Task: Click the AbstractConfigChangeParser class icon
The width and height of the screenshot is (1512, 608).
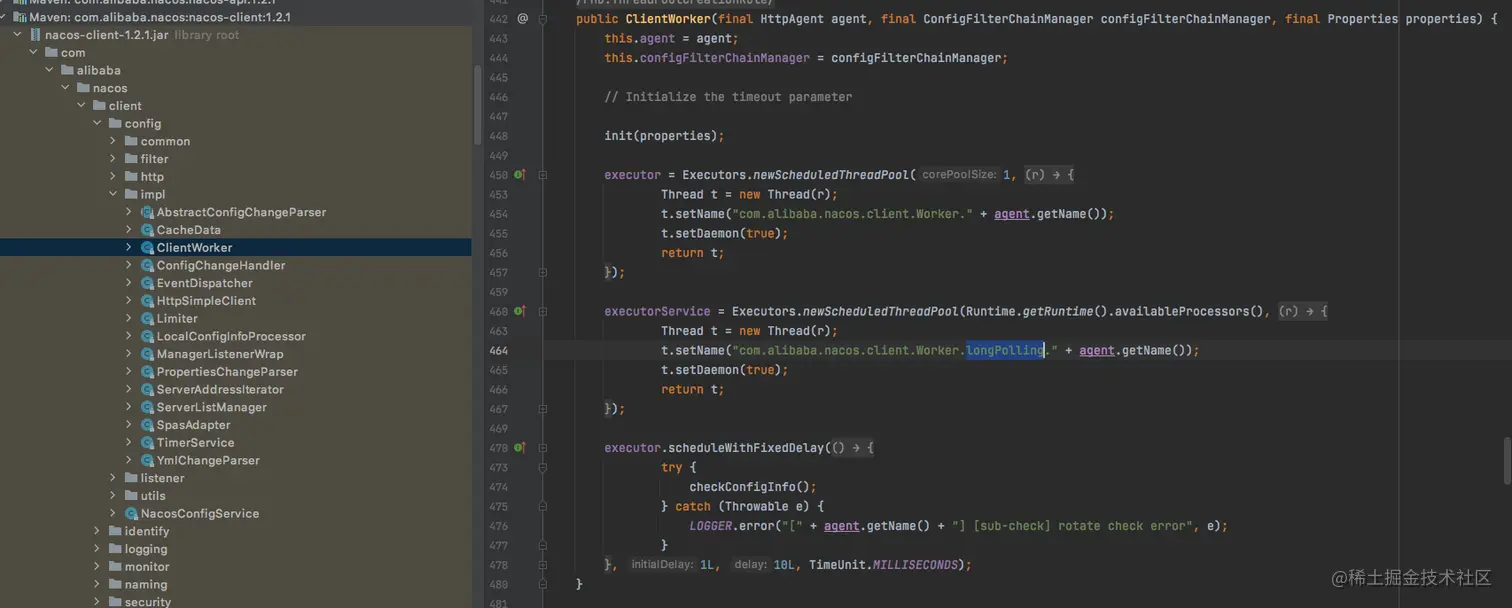Action: (x=147, y=212)
